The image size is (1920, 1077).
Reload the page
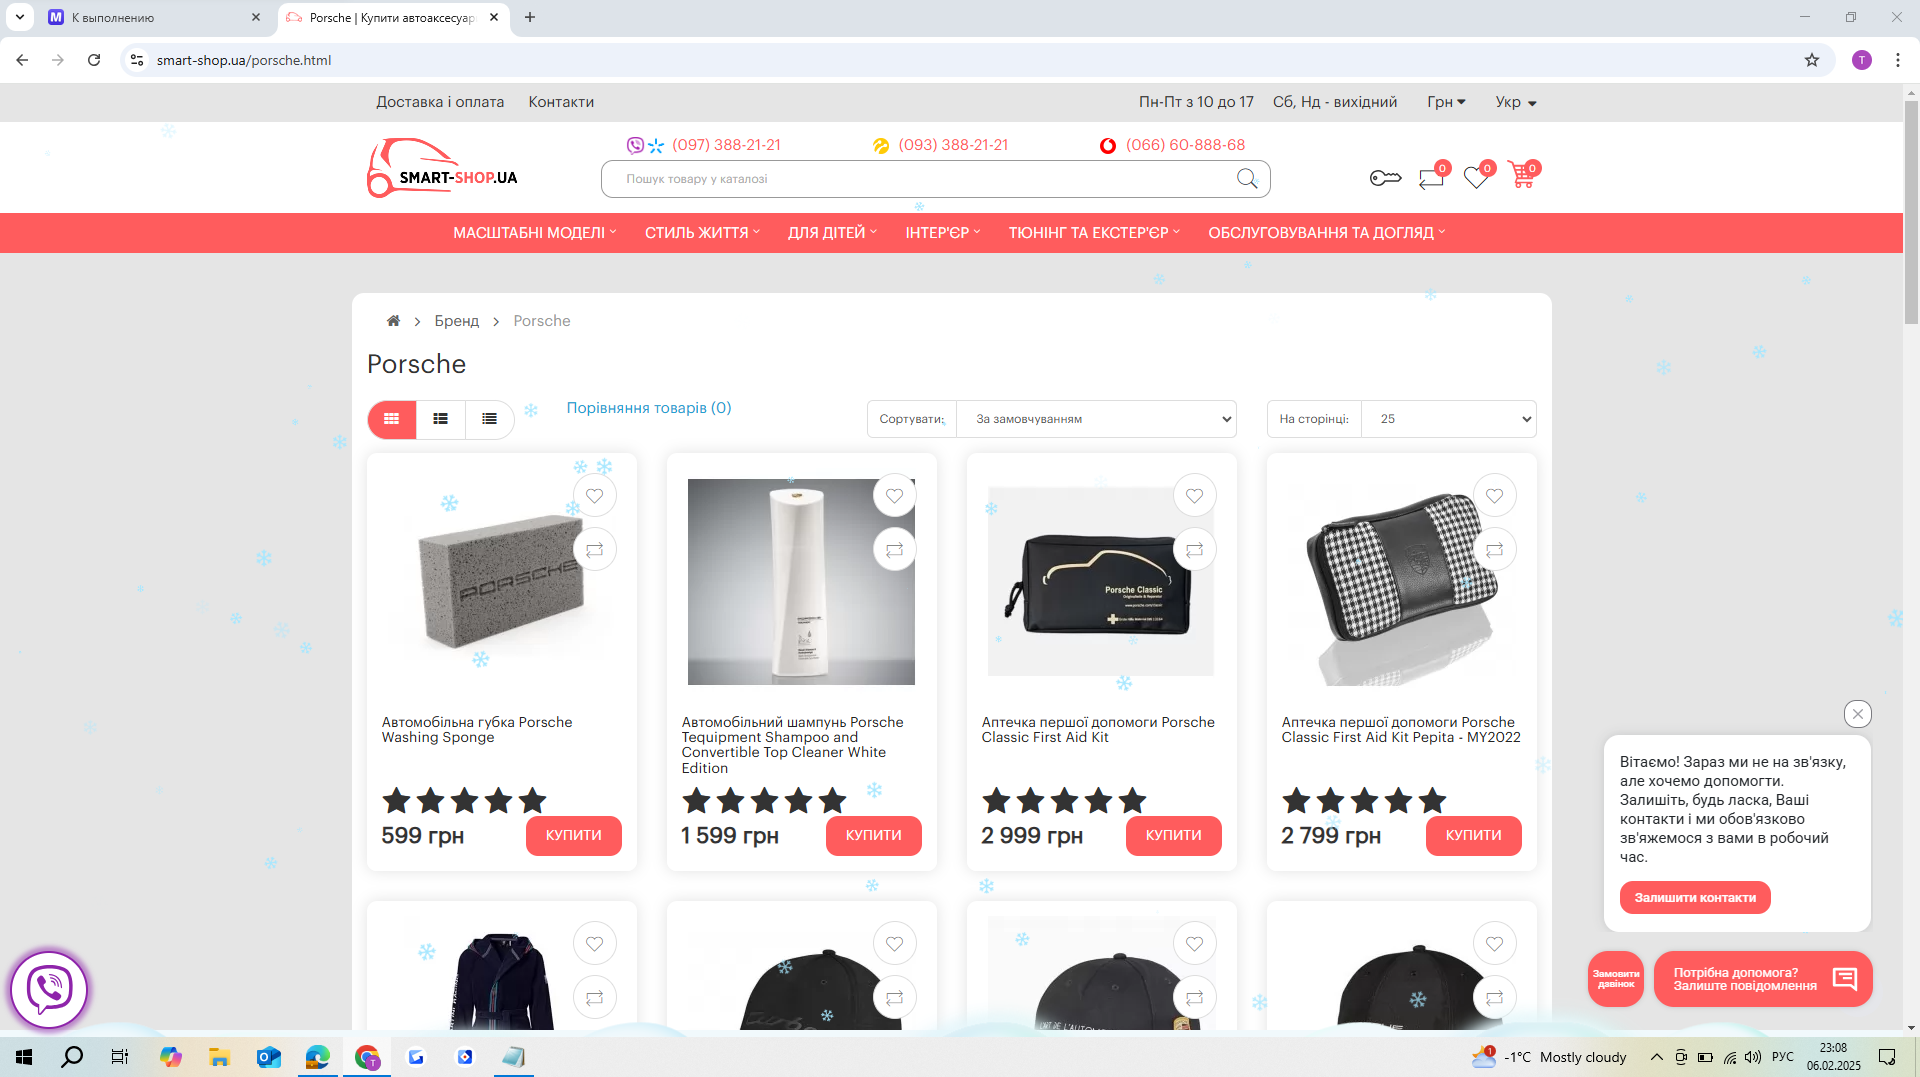point(94,60)
